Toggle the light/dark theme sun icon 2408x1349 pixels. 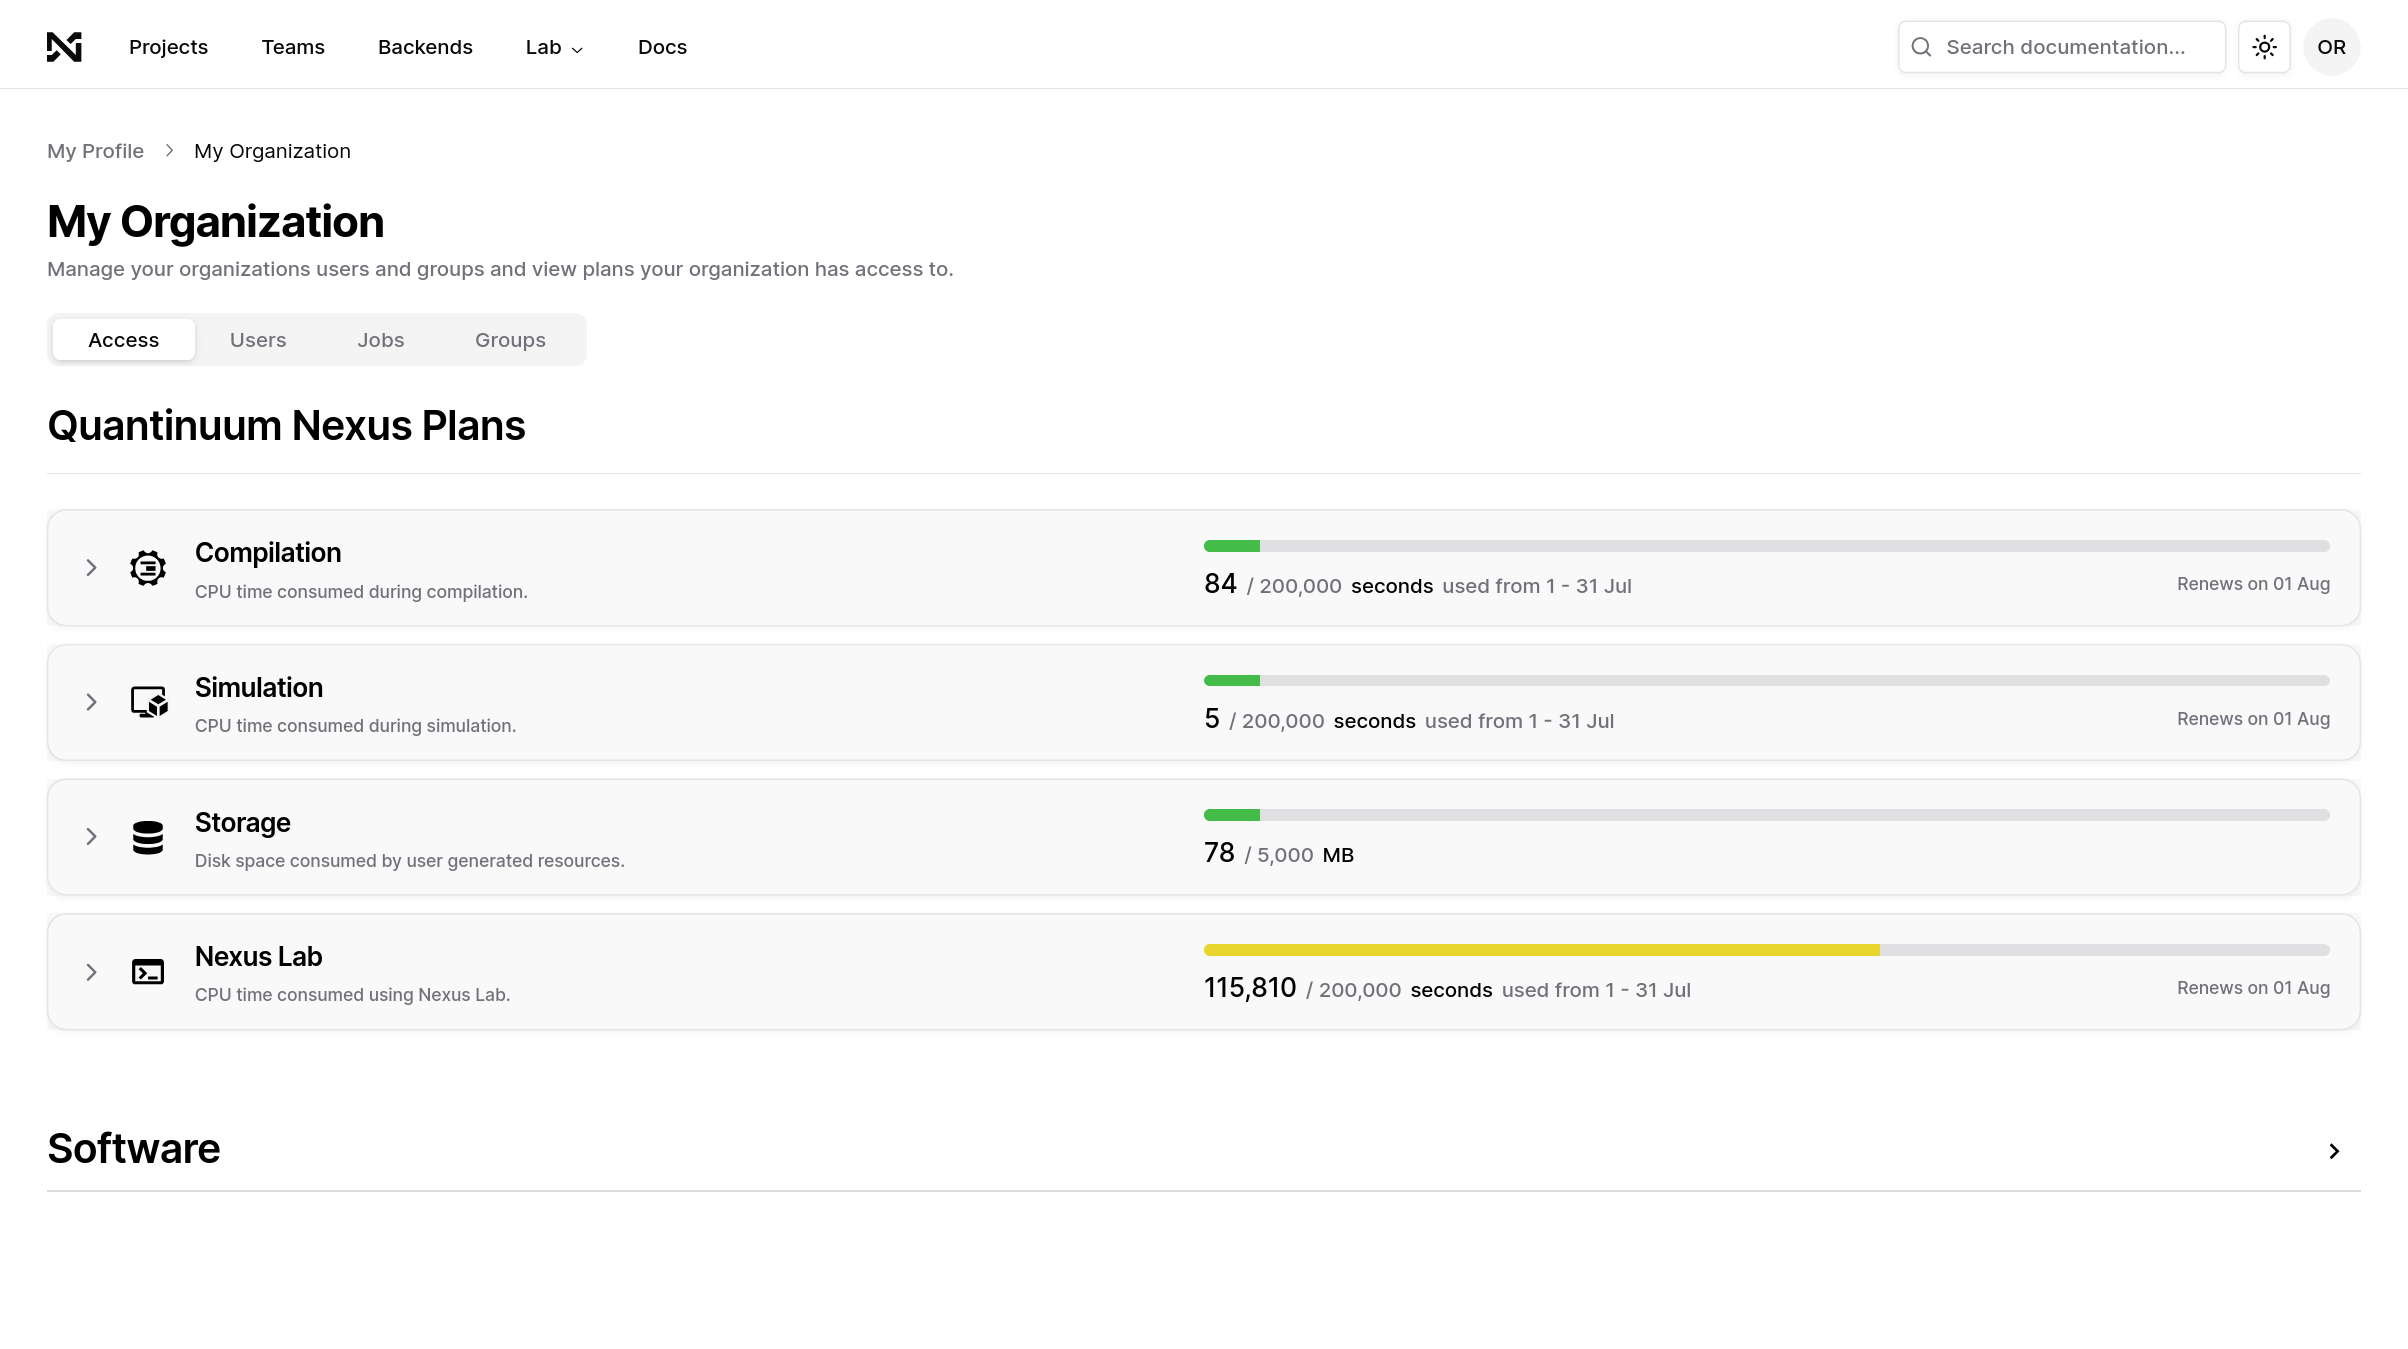click(2264, 47)
